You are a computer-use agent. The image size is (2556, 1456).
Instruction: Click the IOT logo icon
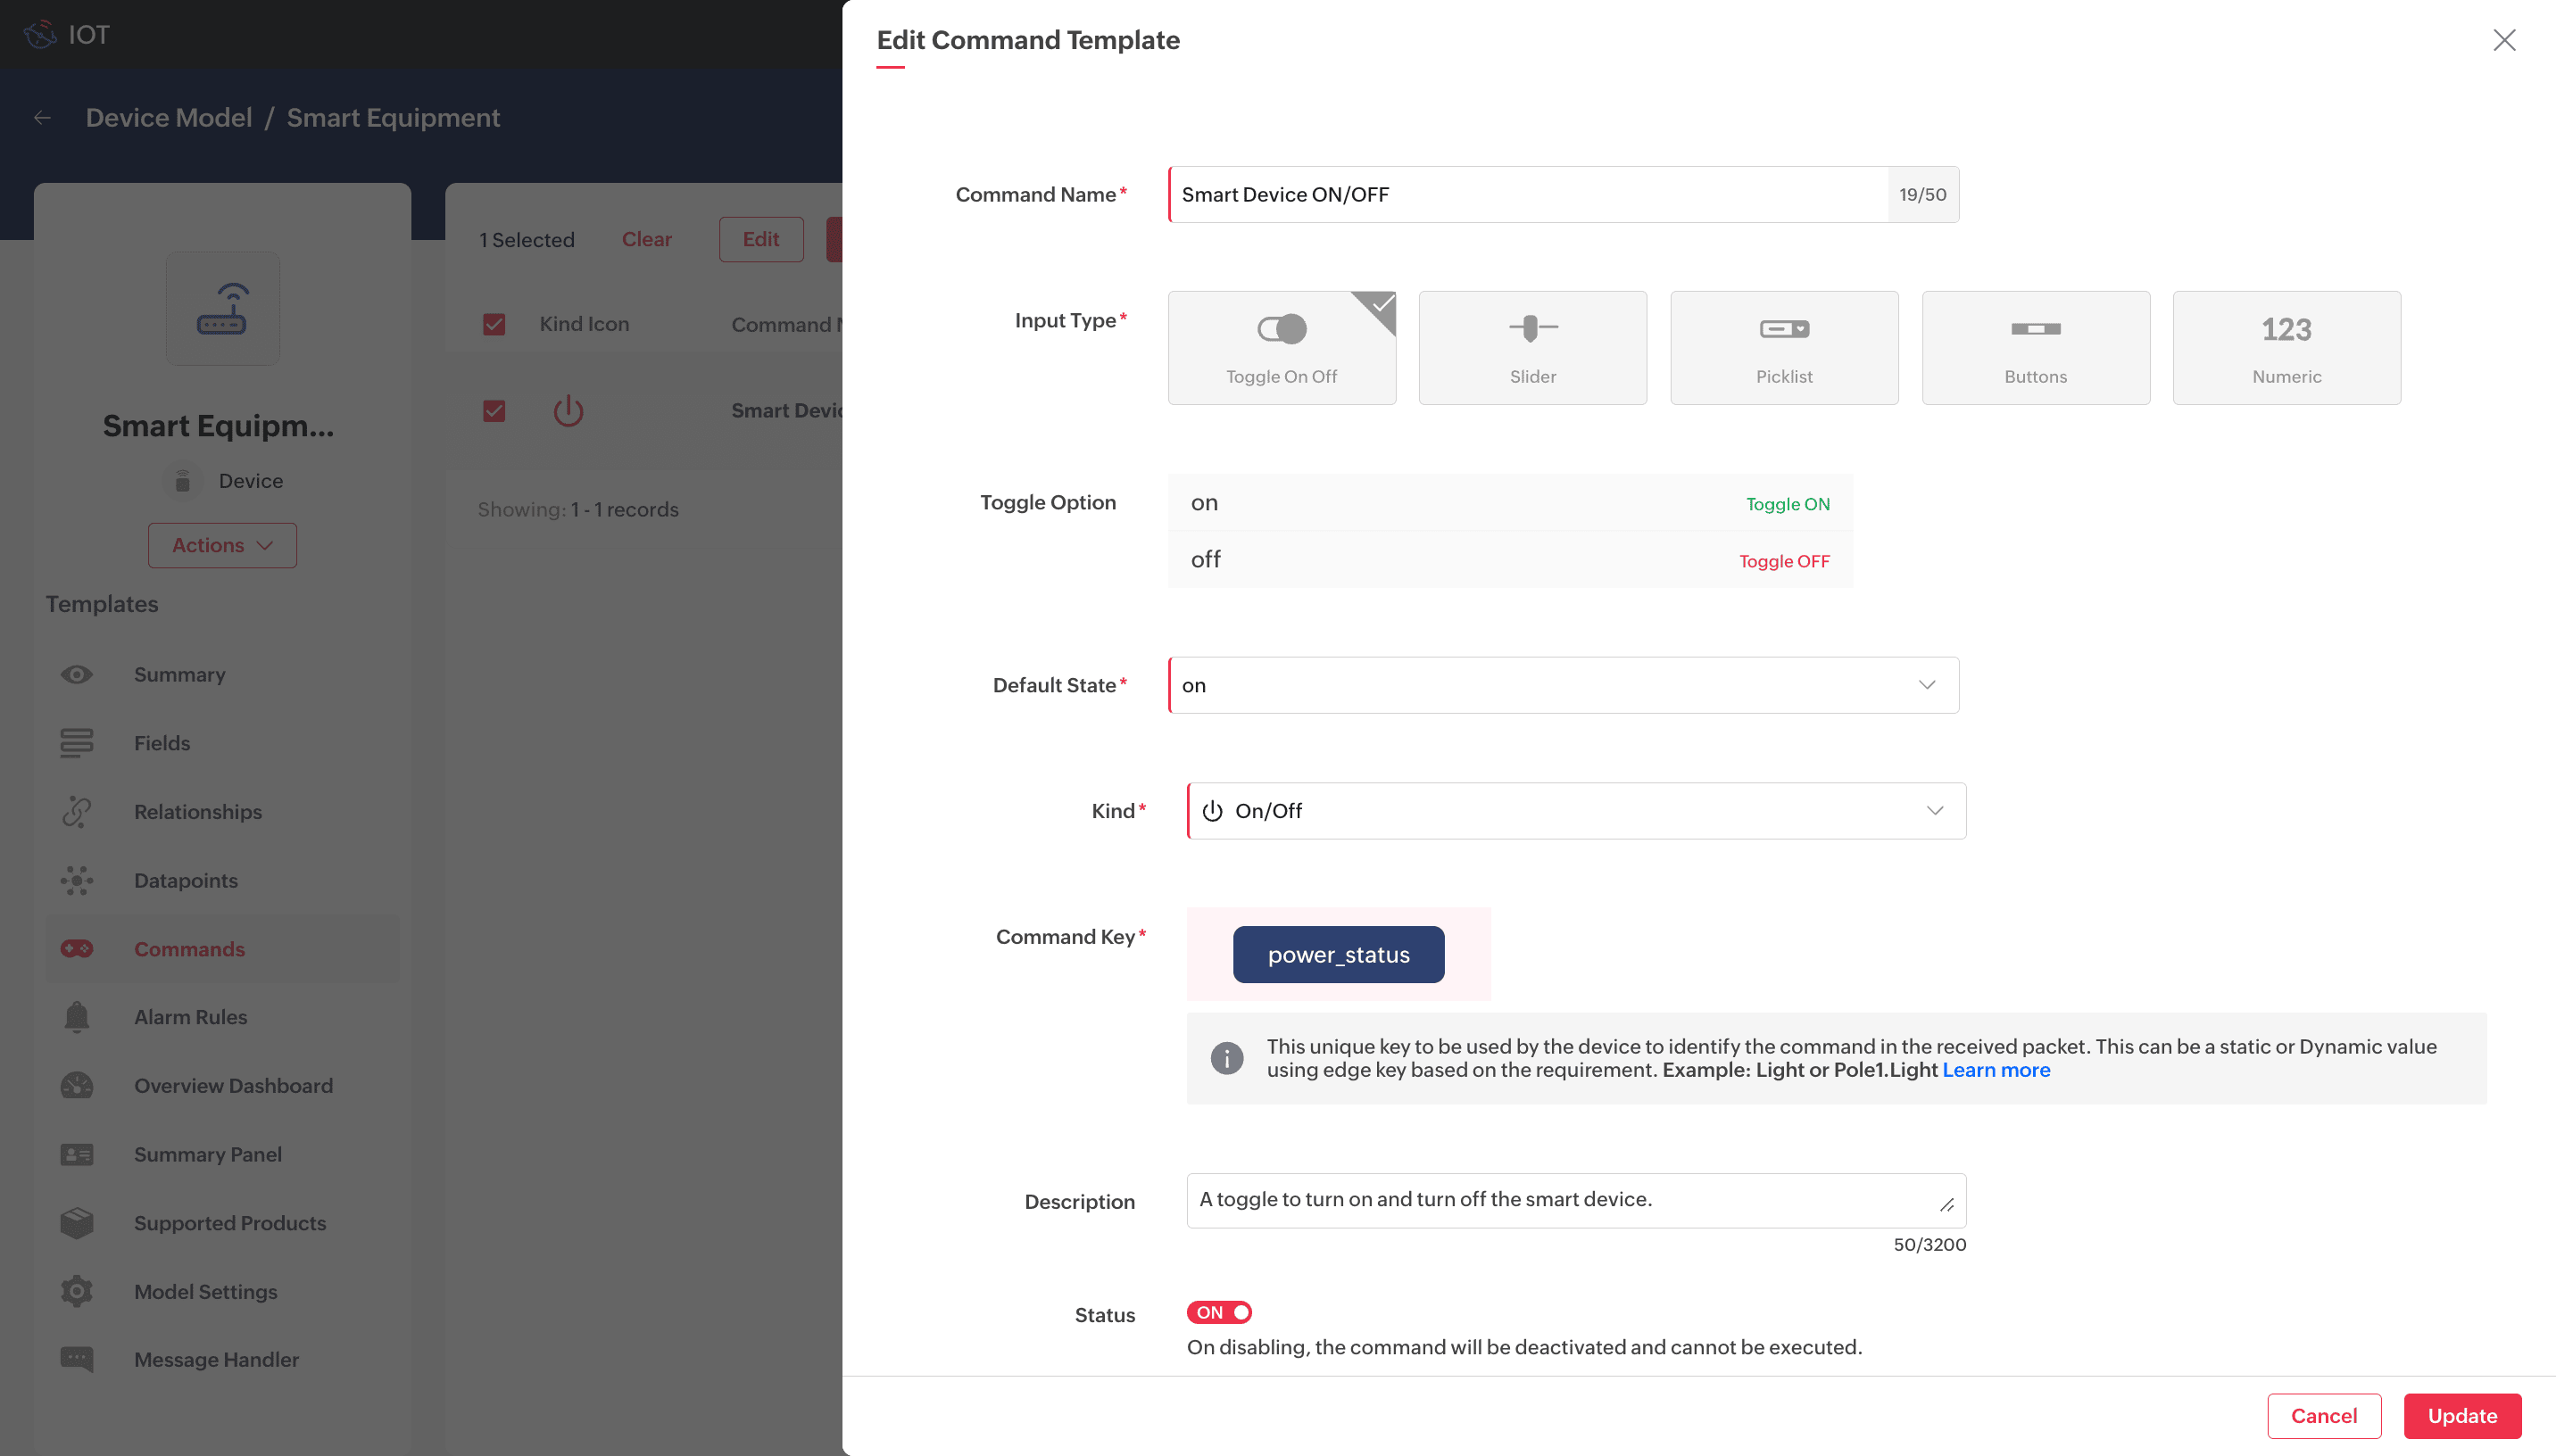coord(40,35)
